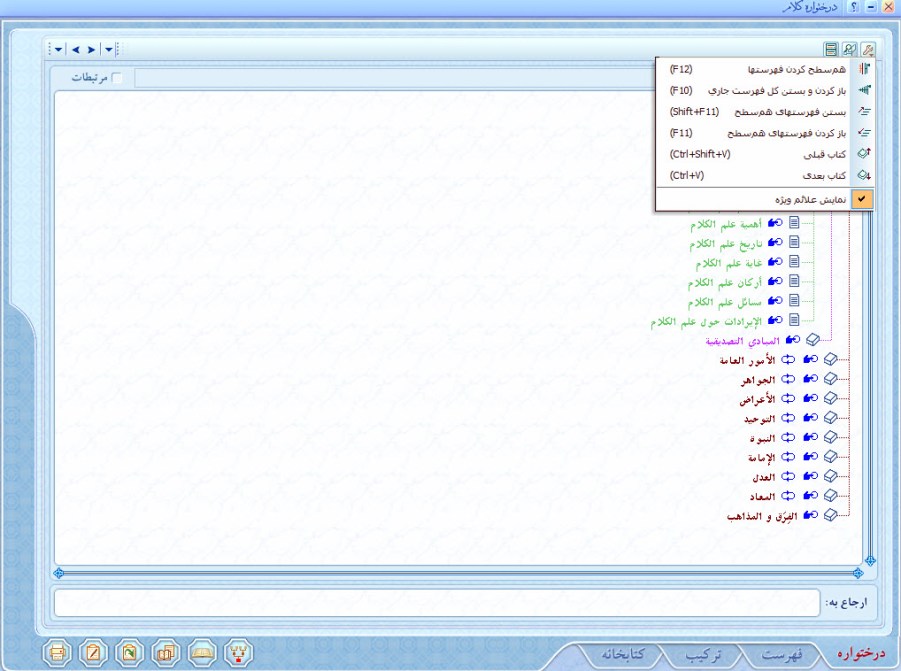Click the printer icon at the bottom left
The image size is (901, 671).
pos(59,653)
